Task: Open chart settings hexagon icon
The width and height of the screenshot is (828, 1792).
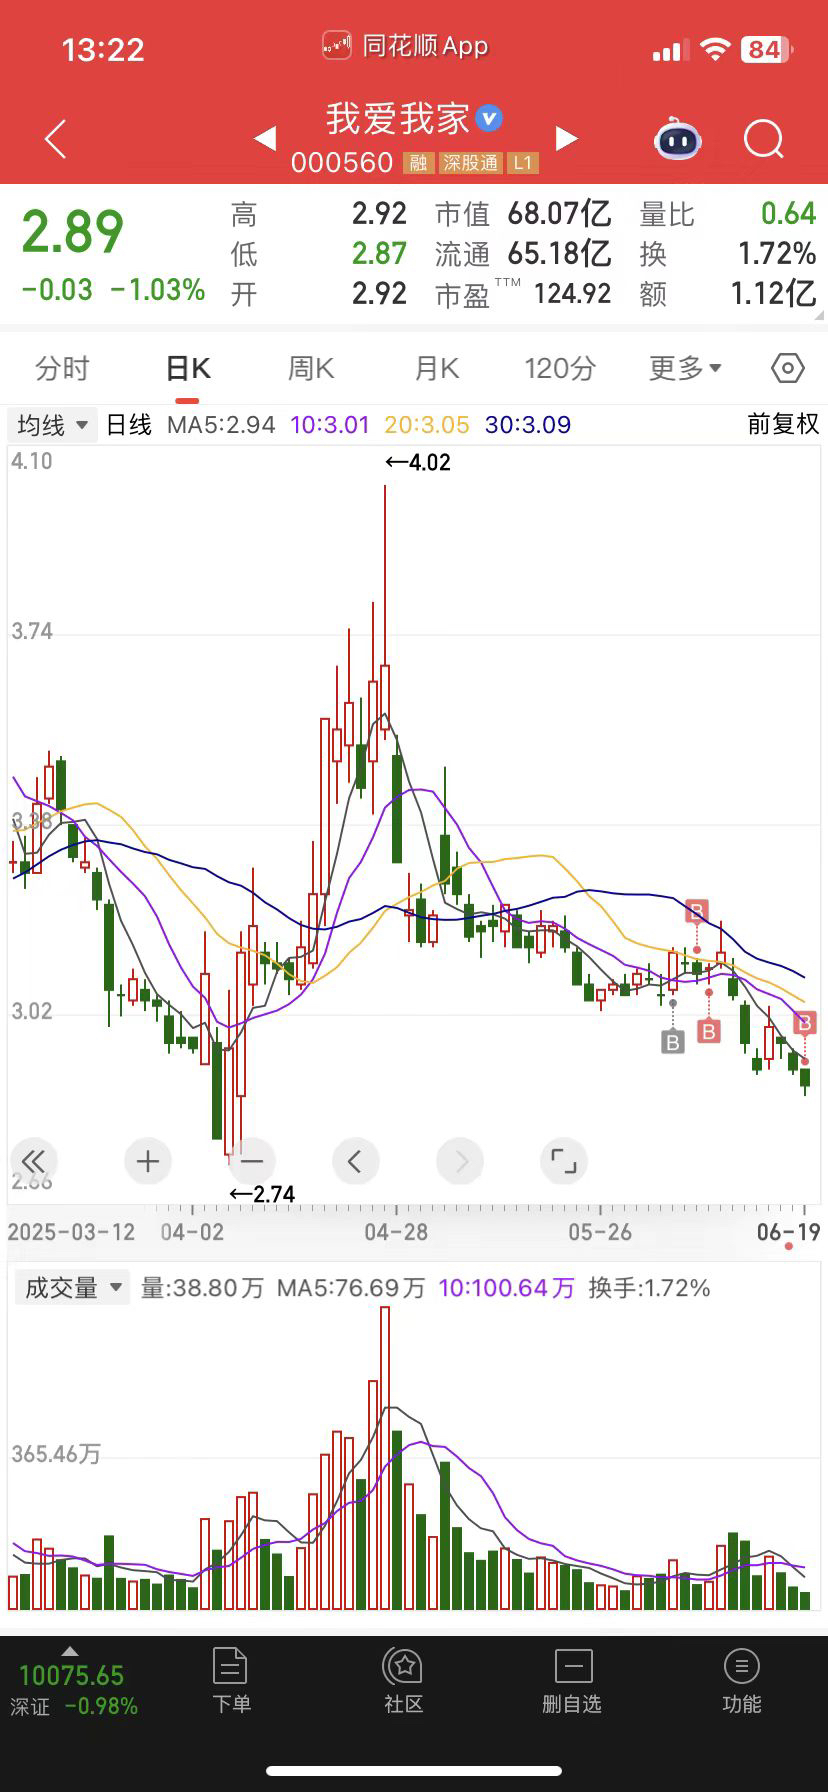Action: tap(788, 368)
